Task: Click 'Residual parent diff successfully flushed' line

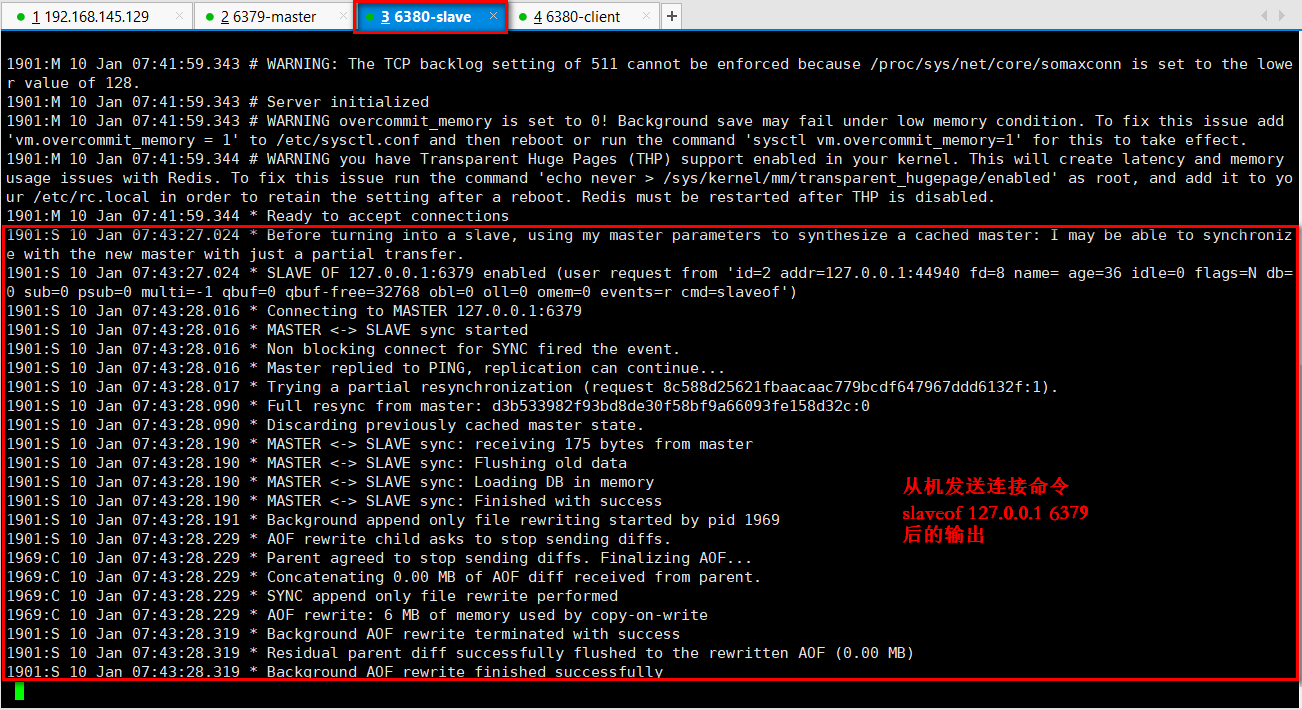Action: click(x=460, y=653)
